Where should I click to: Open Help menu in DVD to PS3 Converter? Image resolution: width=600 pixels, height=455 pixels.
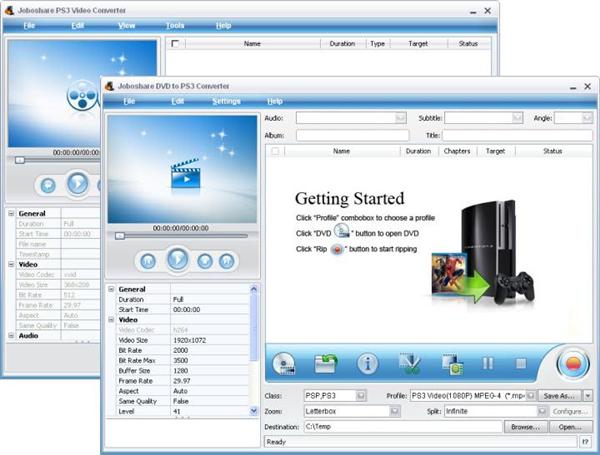tap(275, 101)
